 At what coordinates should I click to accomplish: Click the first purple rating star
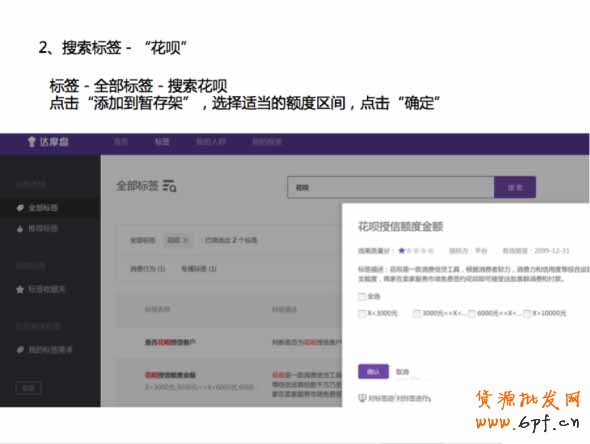coord(401,251)
